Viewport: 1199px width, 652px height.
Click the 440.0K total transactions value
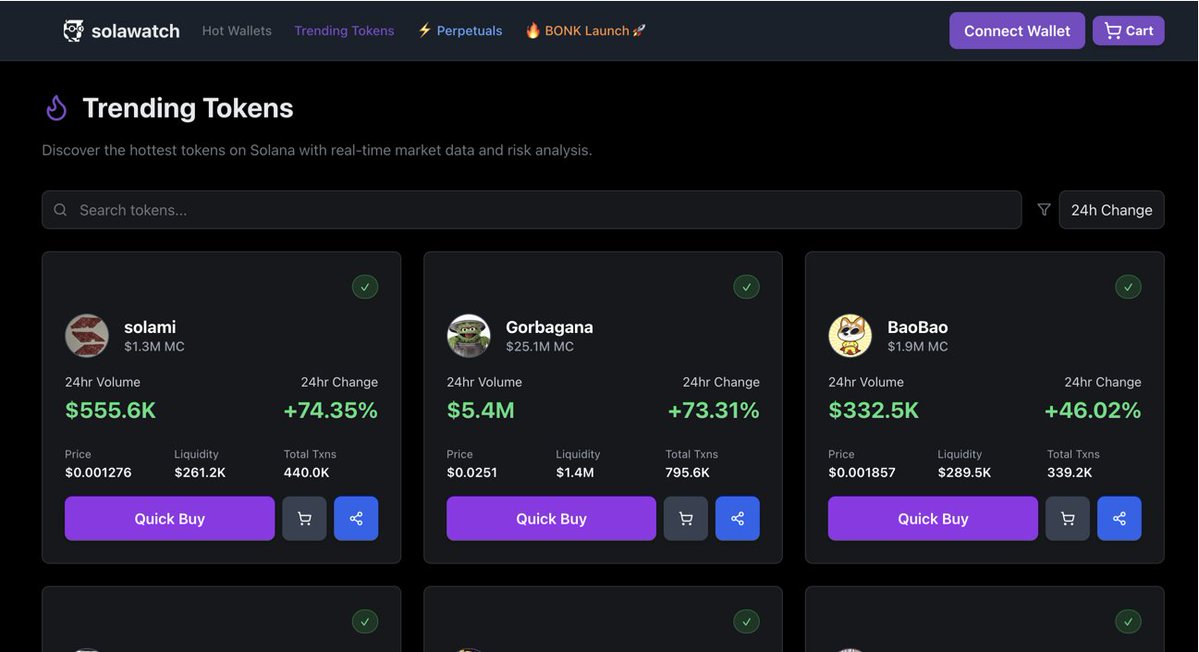pyautogui.click(x=307, y=472)
